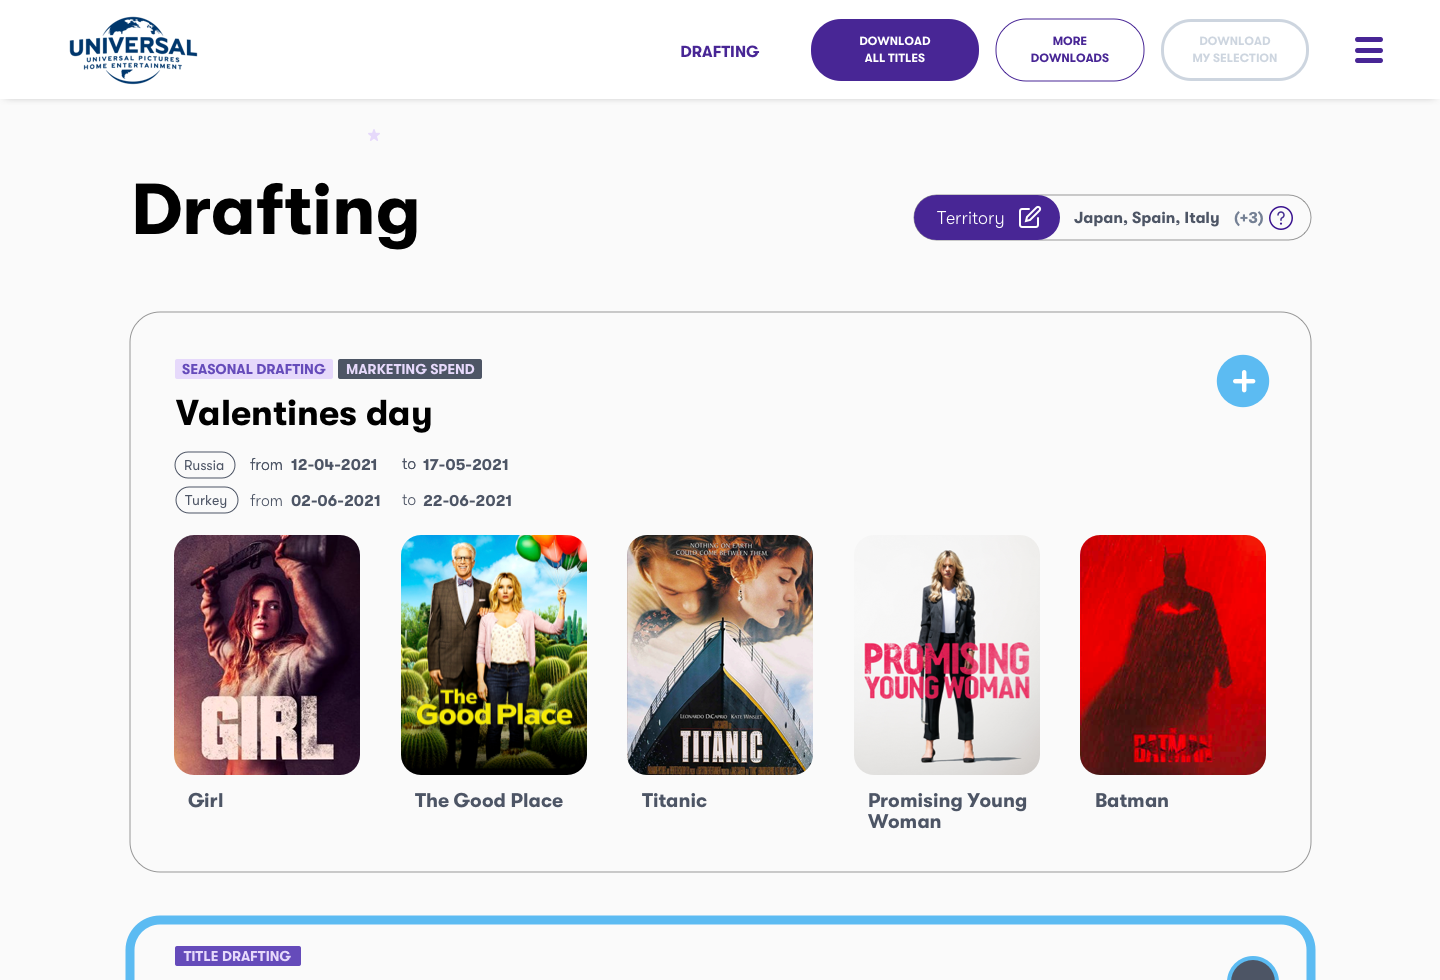Open More Downloads
Viewport: 1440px width, 980px height.
coord(1069,50)
